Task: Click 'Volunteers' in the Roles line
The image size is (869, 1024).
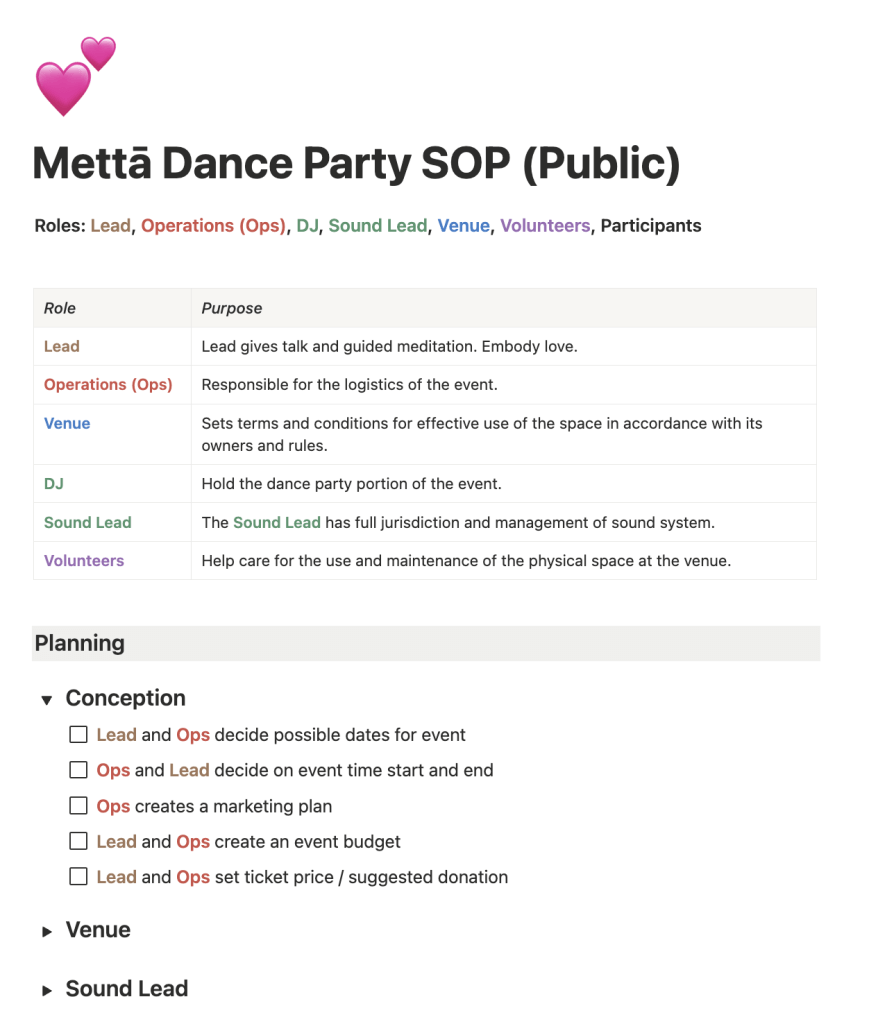Action: tap(545, 226)
